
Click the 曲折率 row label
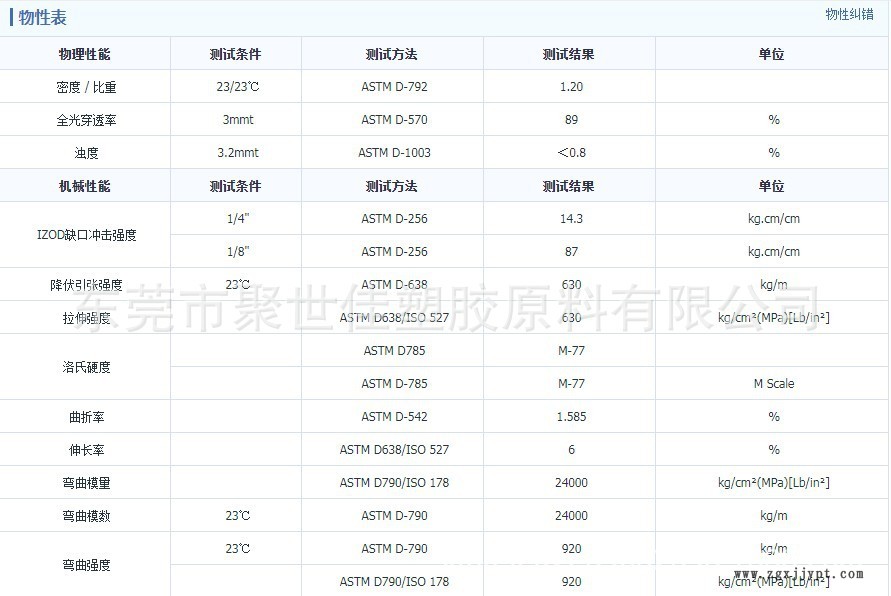[85, 416]
